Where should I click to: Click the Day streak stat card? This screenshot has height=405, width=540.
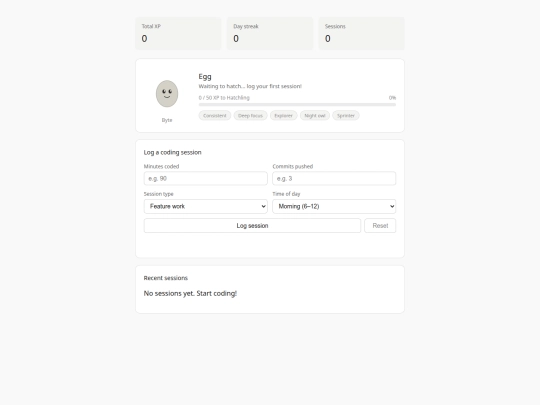[x=270, y=33]
